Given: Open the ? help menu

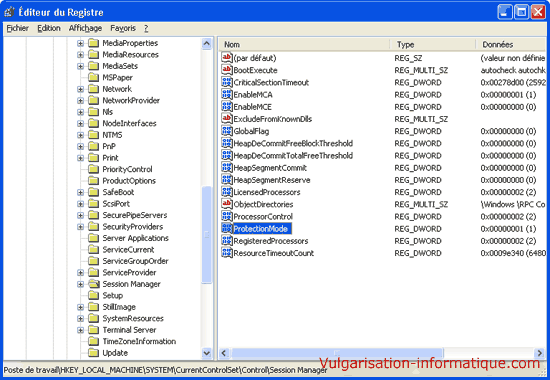Looking at the screenshot, I should [x=146, y=28].
